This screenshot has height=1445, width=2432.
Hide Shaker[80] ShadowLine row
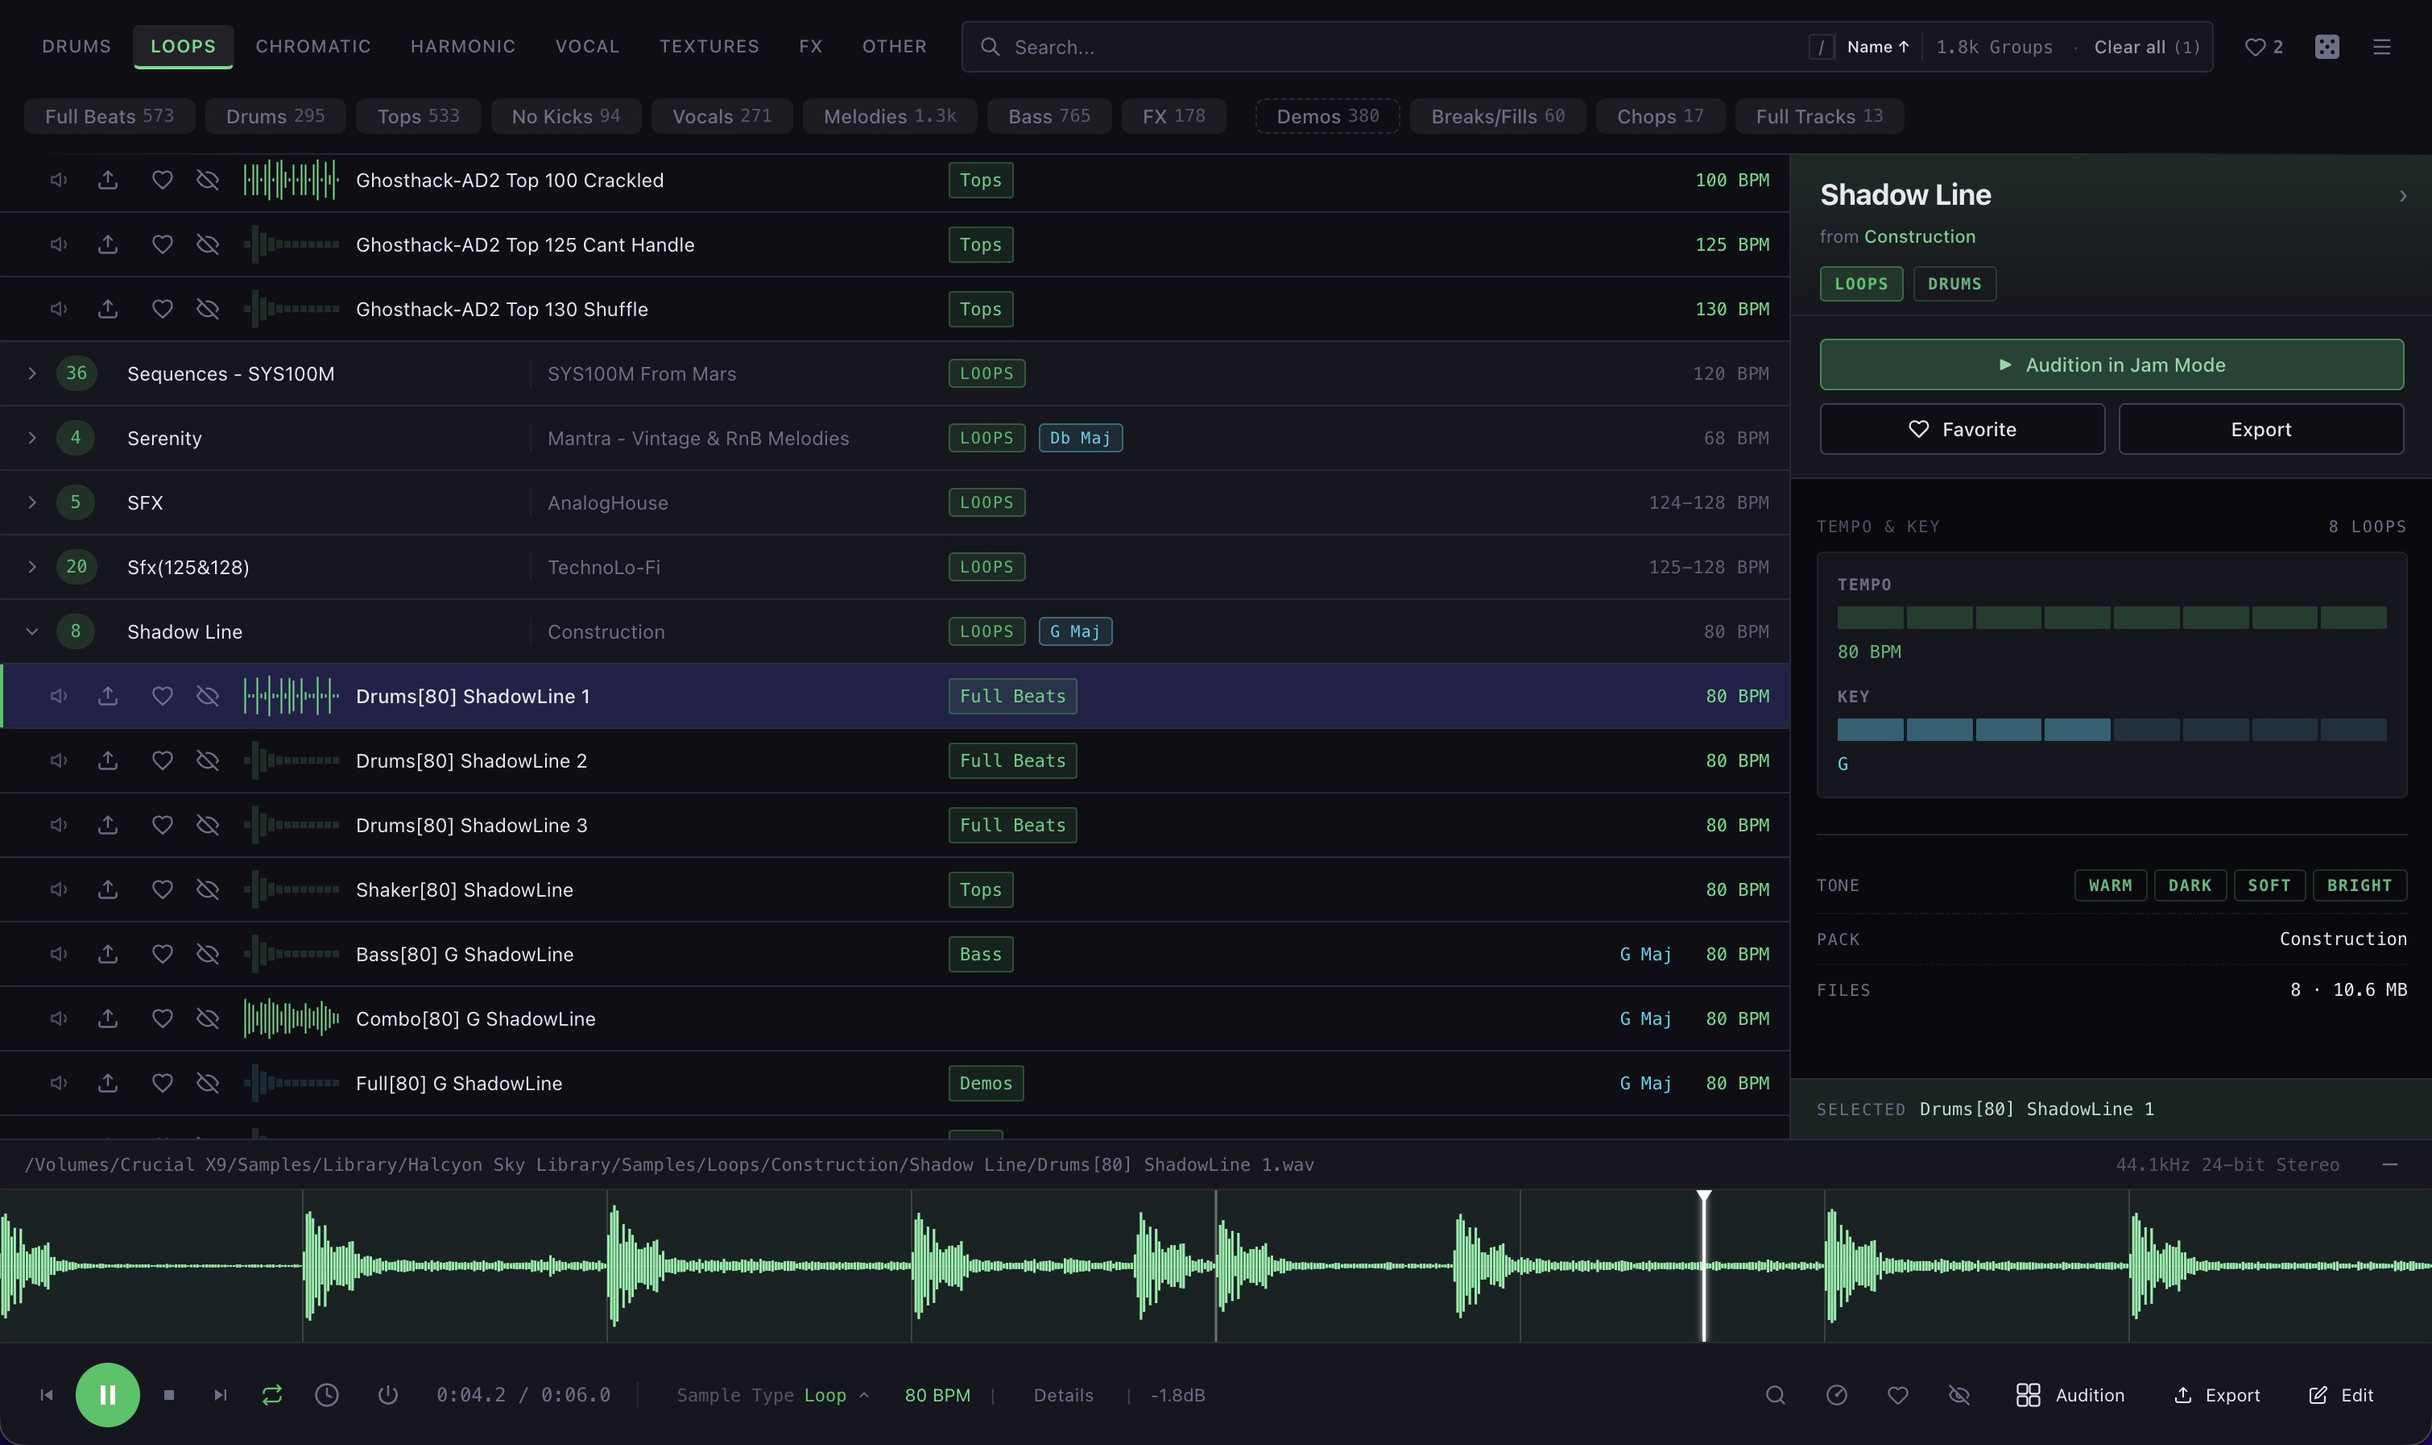pos(207,890)
